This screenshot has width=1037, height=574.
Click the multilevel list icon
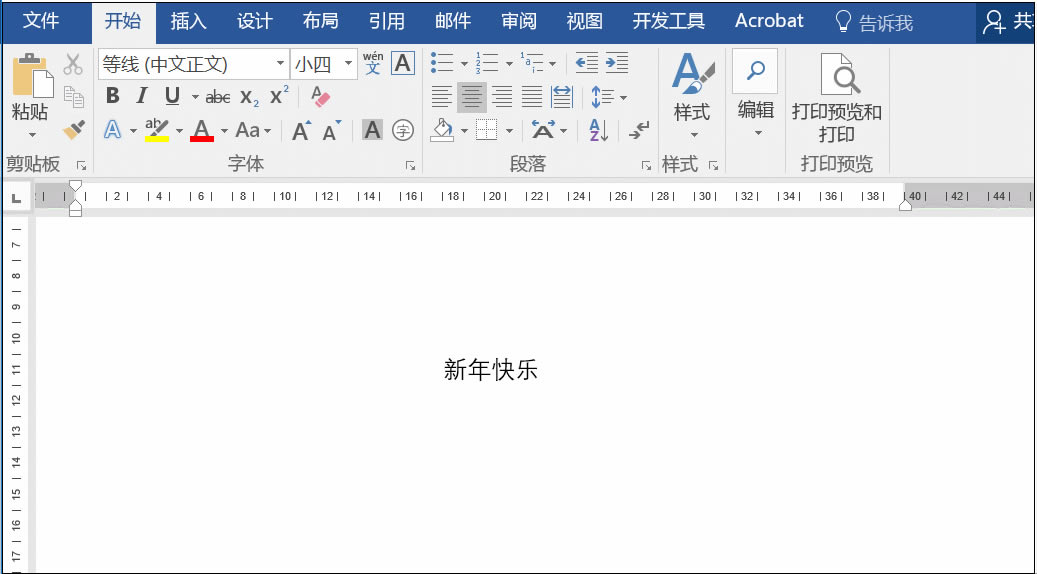(x=531, y=63)
